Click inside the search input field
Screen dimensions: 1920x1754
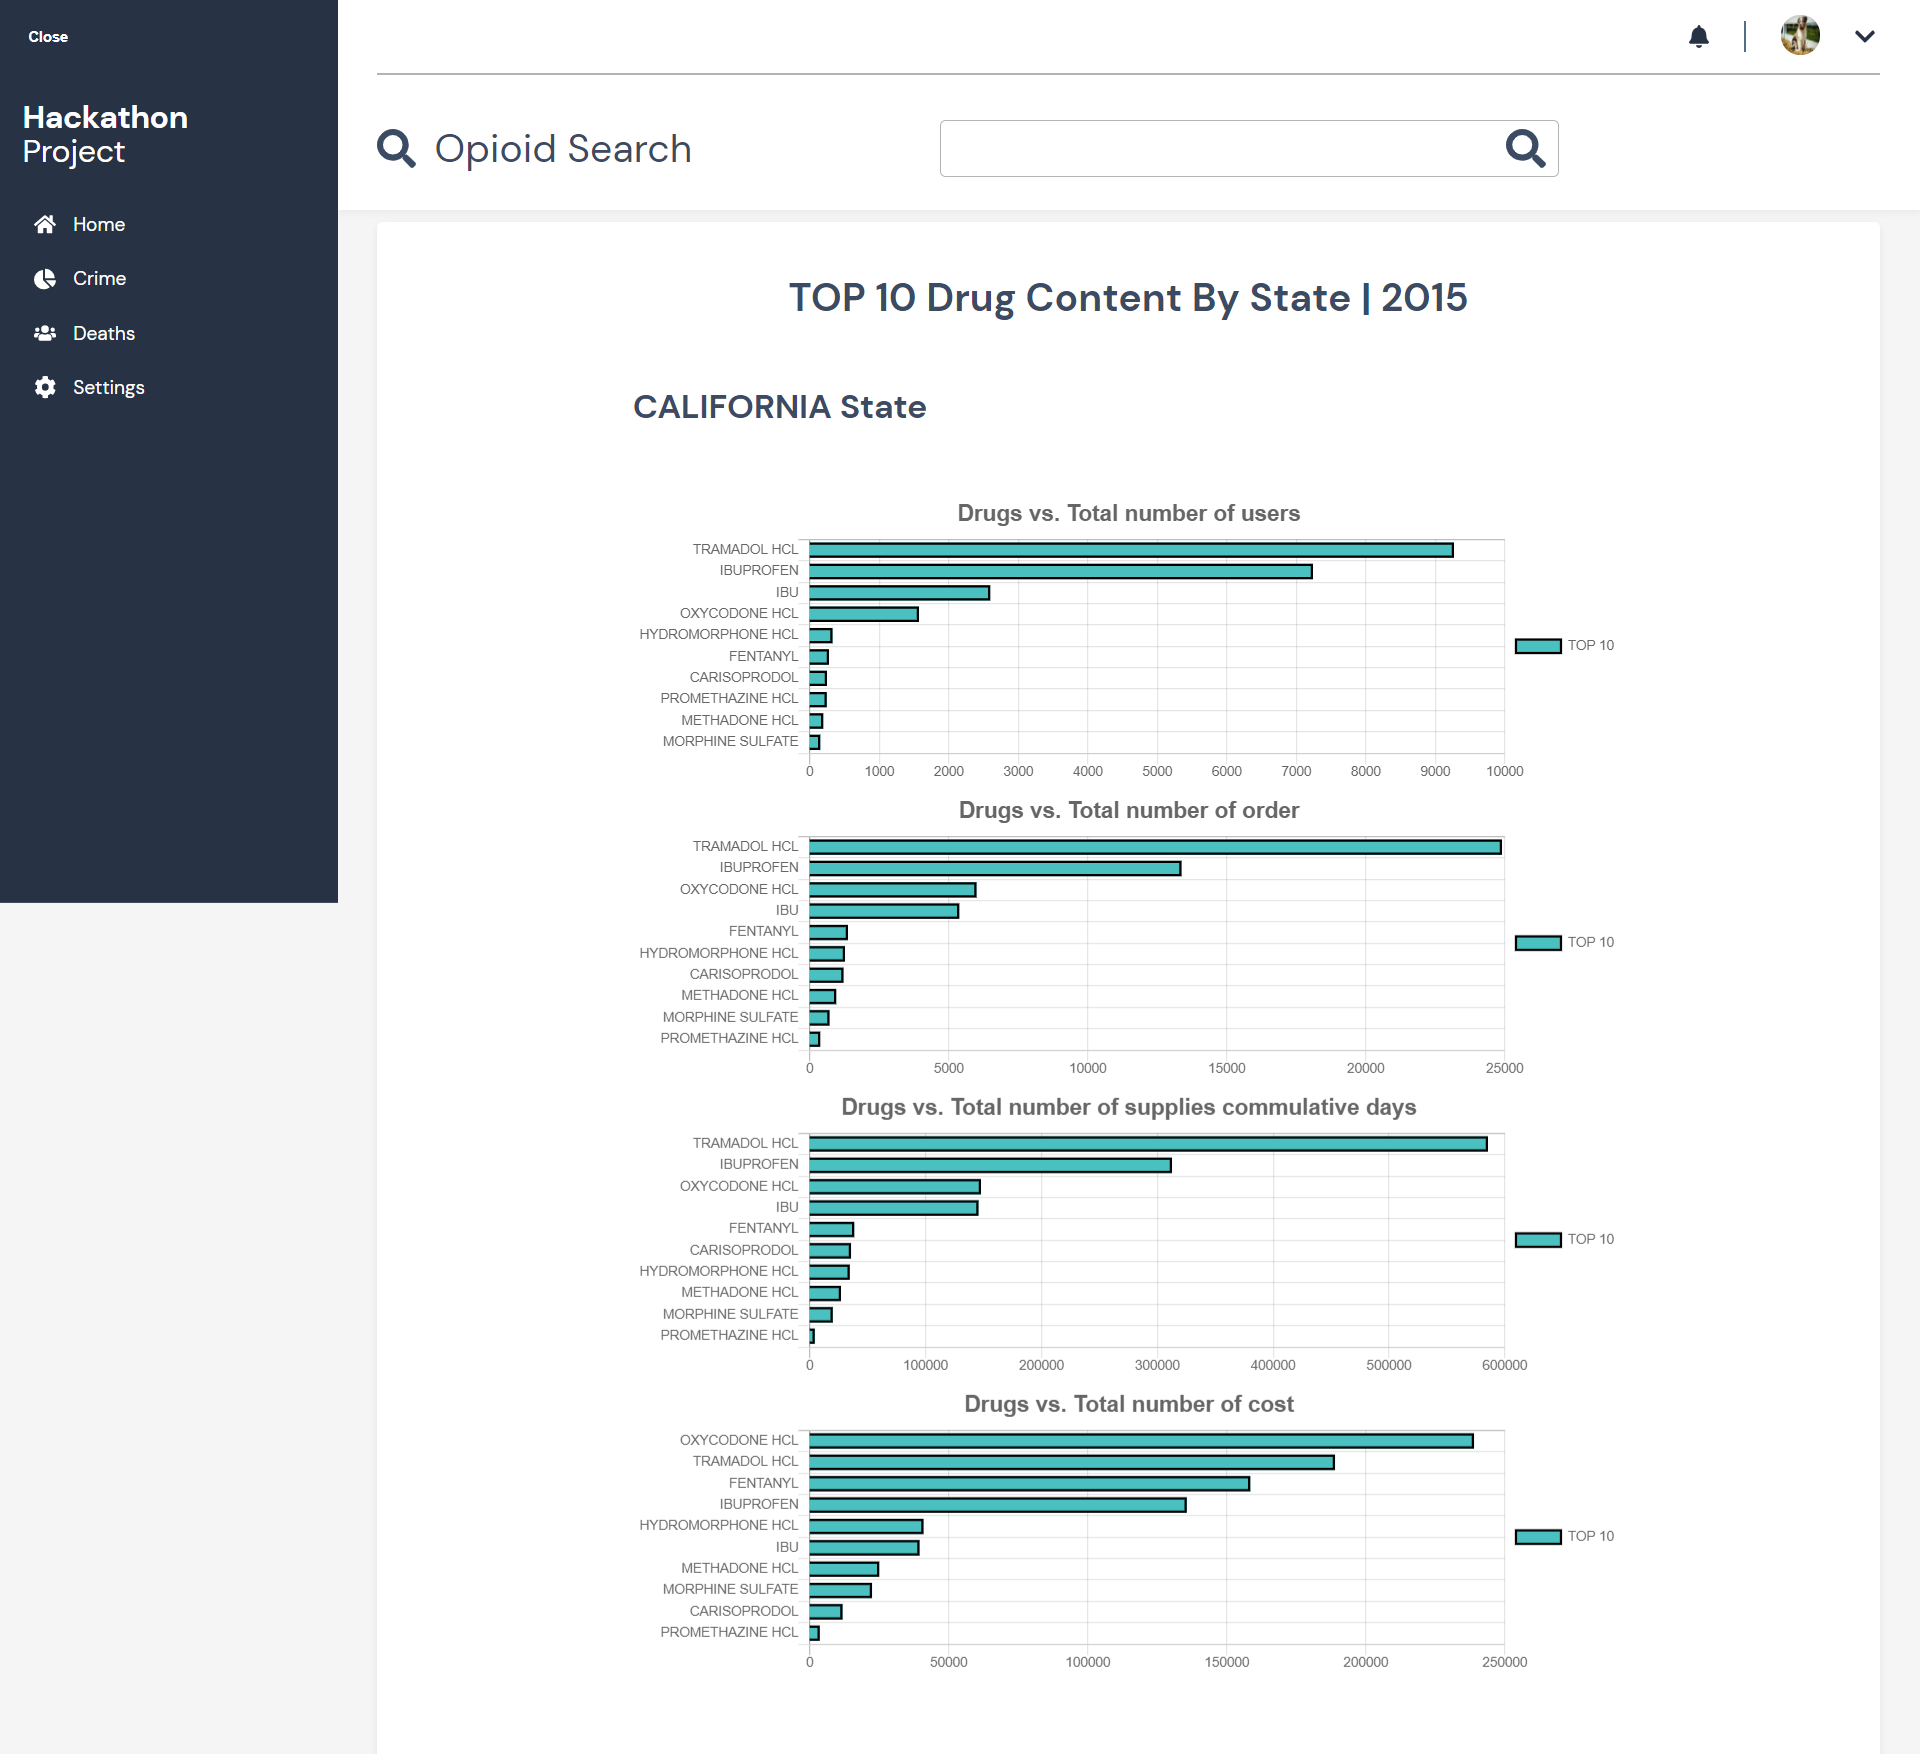(x=1200, y=148)
